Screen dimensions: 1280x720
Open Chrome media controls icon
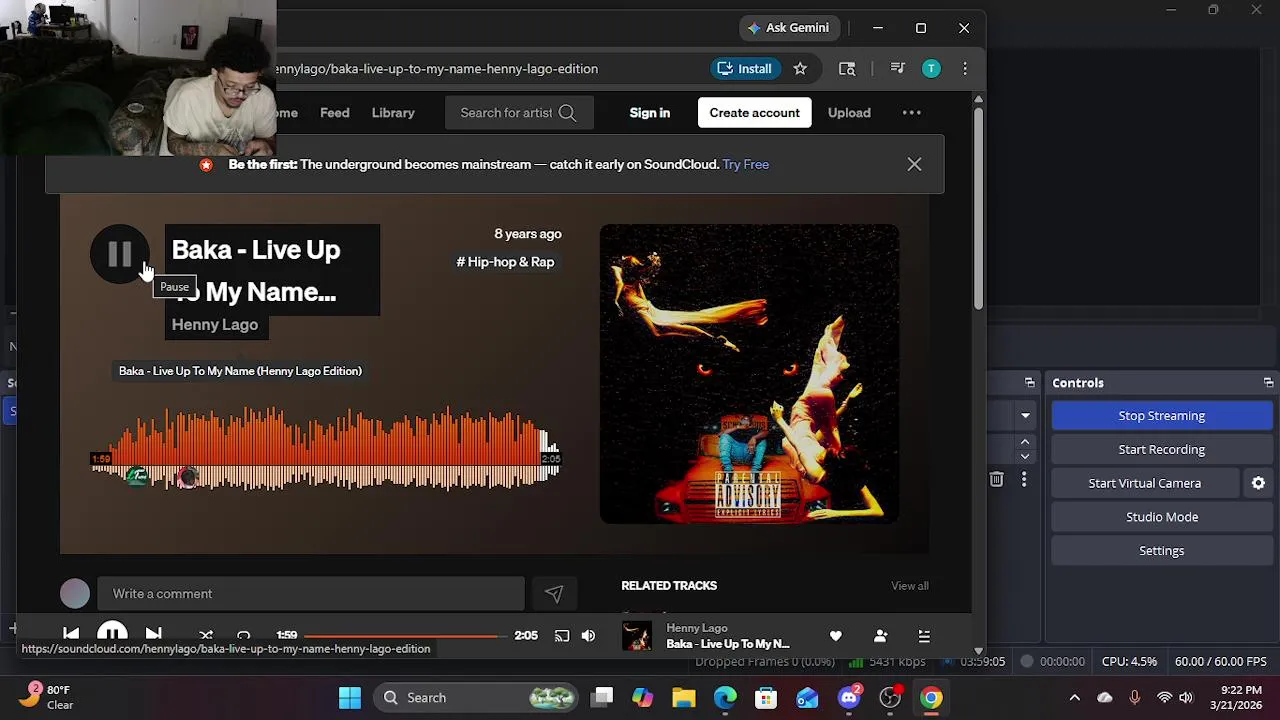[897, 69]
